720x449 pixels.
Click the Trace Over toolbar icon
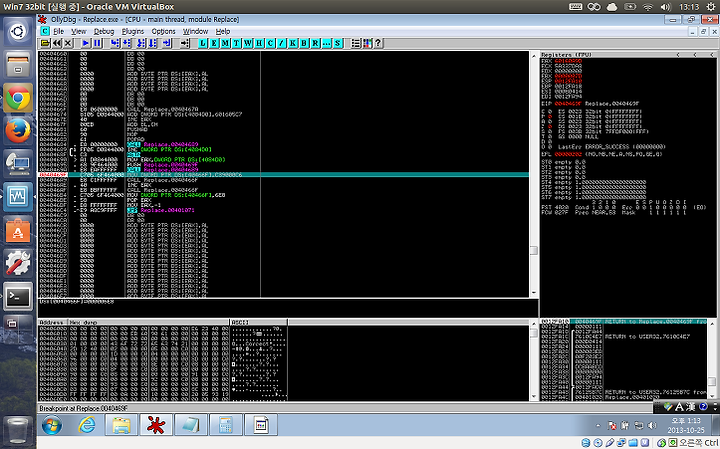[152, 43]
